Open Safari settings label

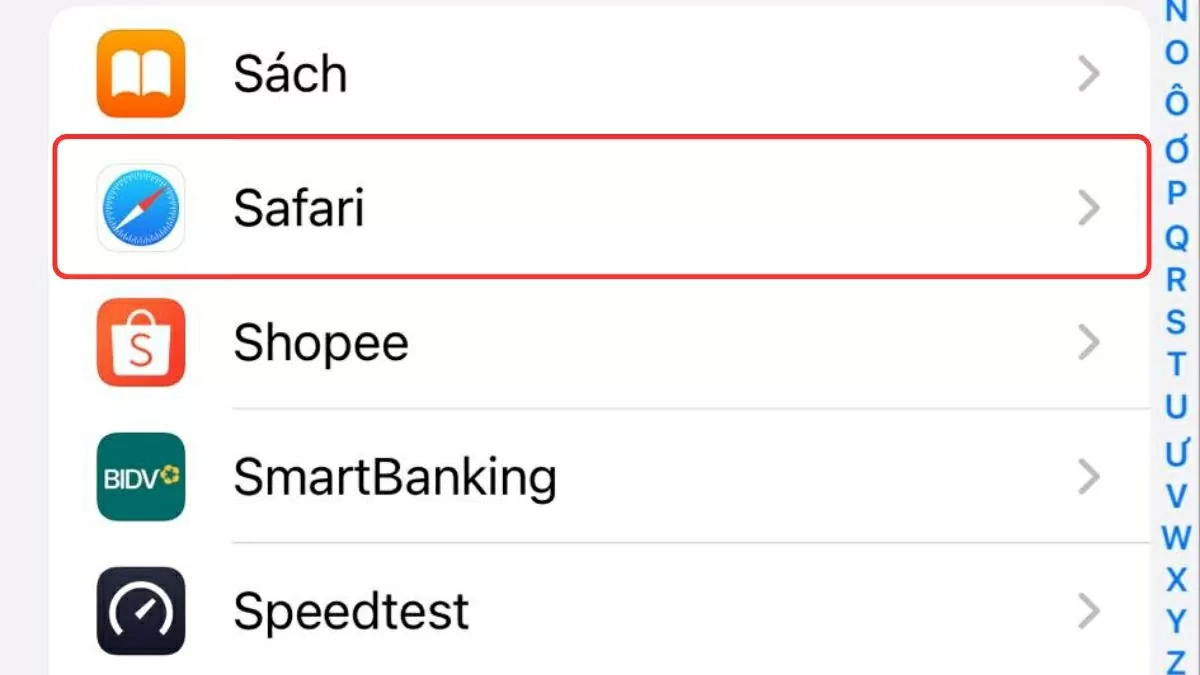click(x=299, y=208)
